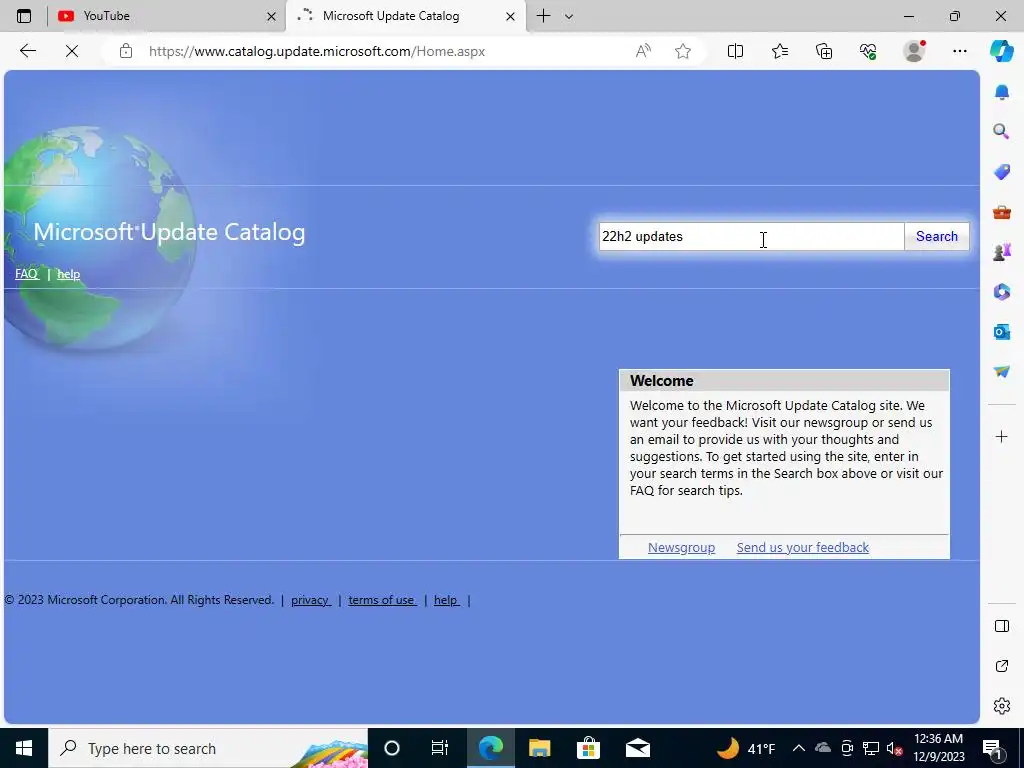
Task: Open sidebar Games chess icon
Action: (x=1002, y=252)
